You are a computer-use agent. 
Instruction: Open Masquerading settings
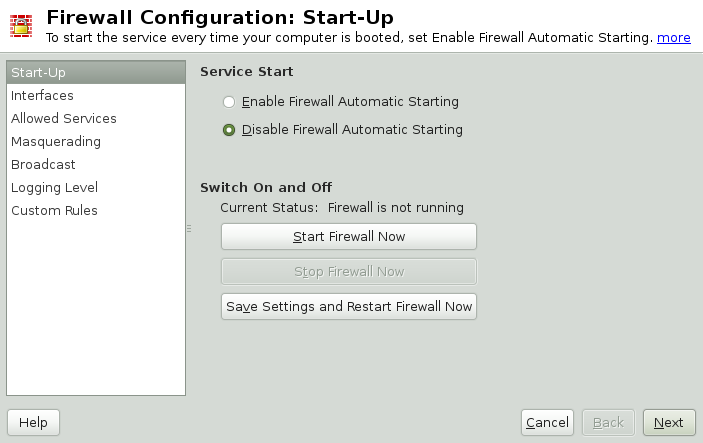[x=55, y=142]
